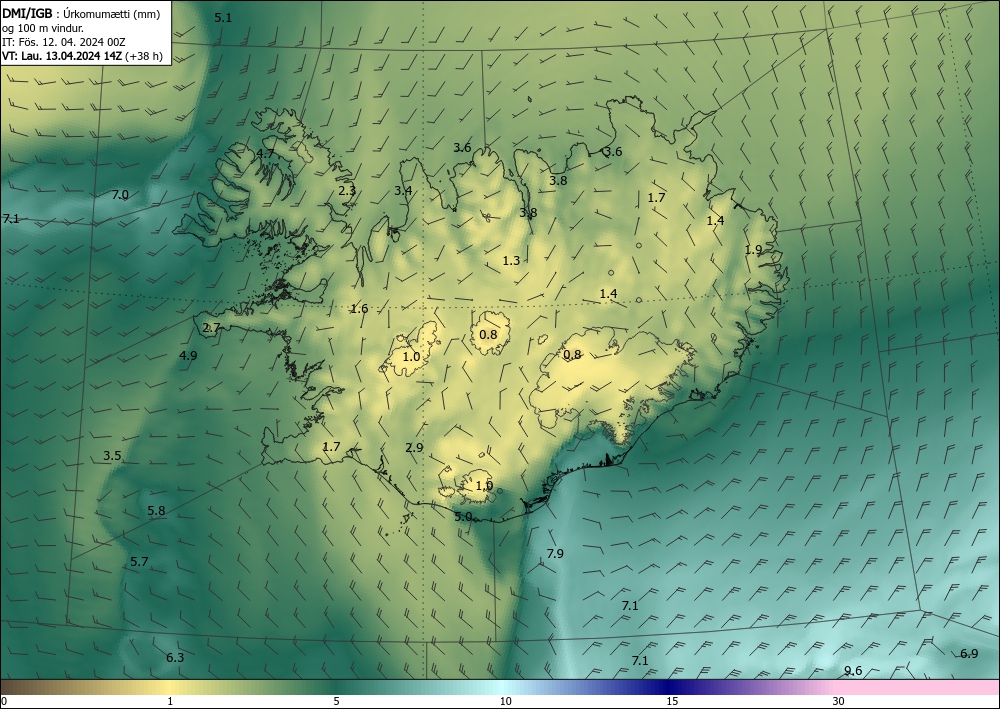
Task: Click the legend tick label 0
Action: click(x=4, y=702)
